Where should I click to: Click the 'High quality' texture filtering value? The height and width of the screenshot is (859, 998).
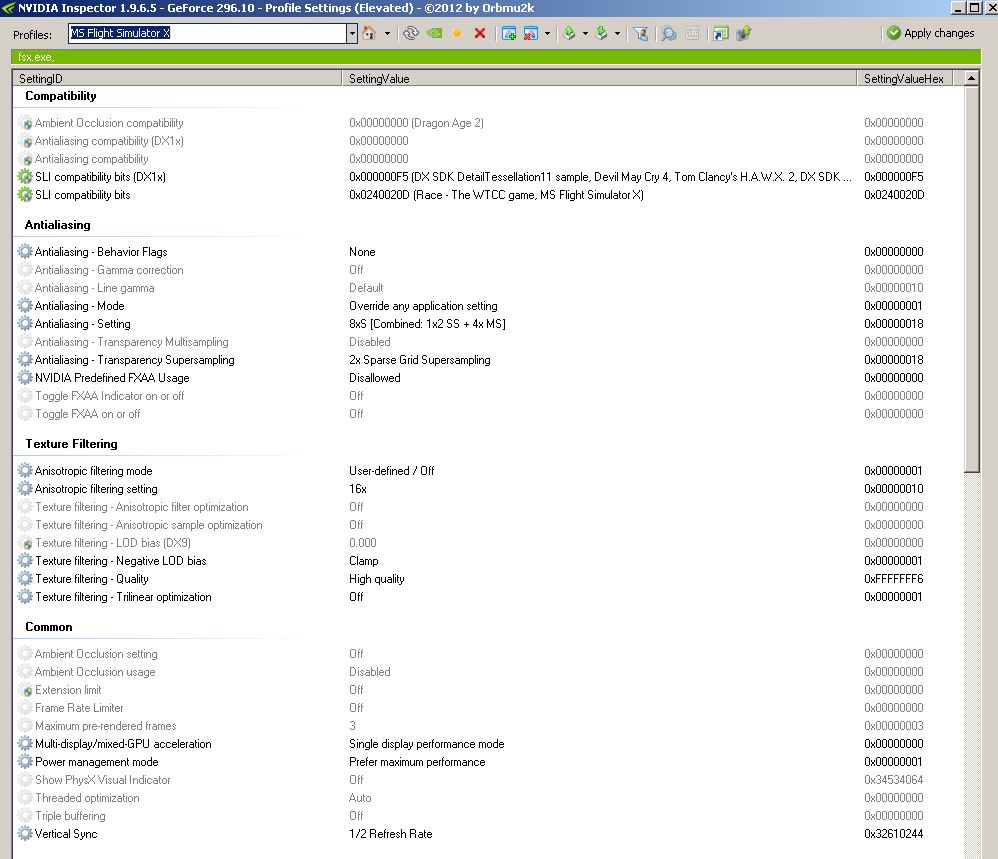(376, 579)
